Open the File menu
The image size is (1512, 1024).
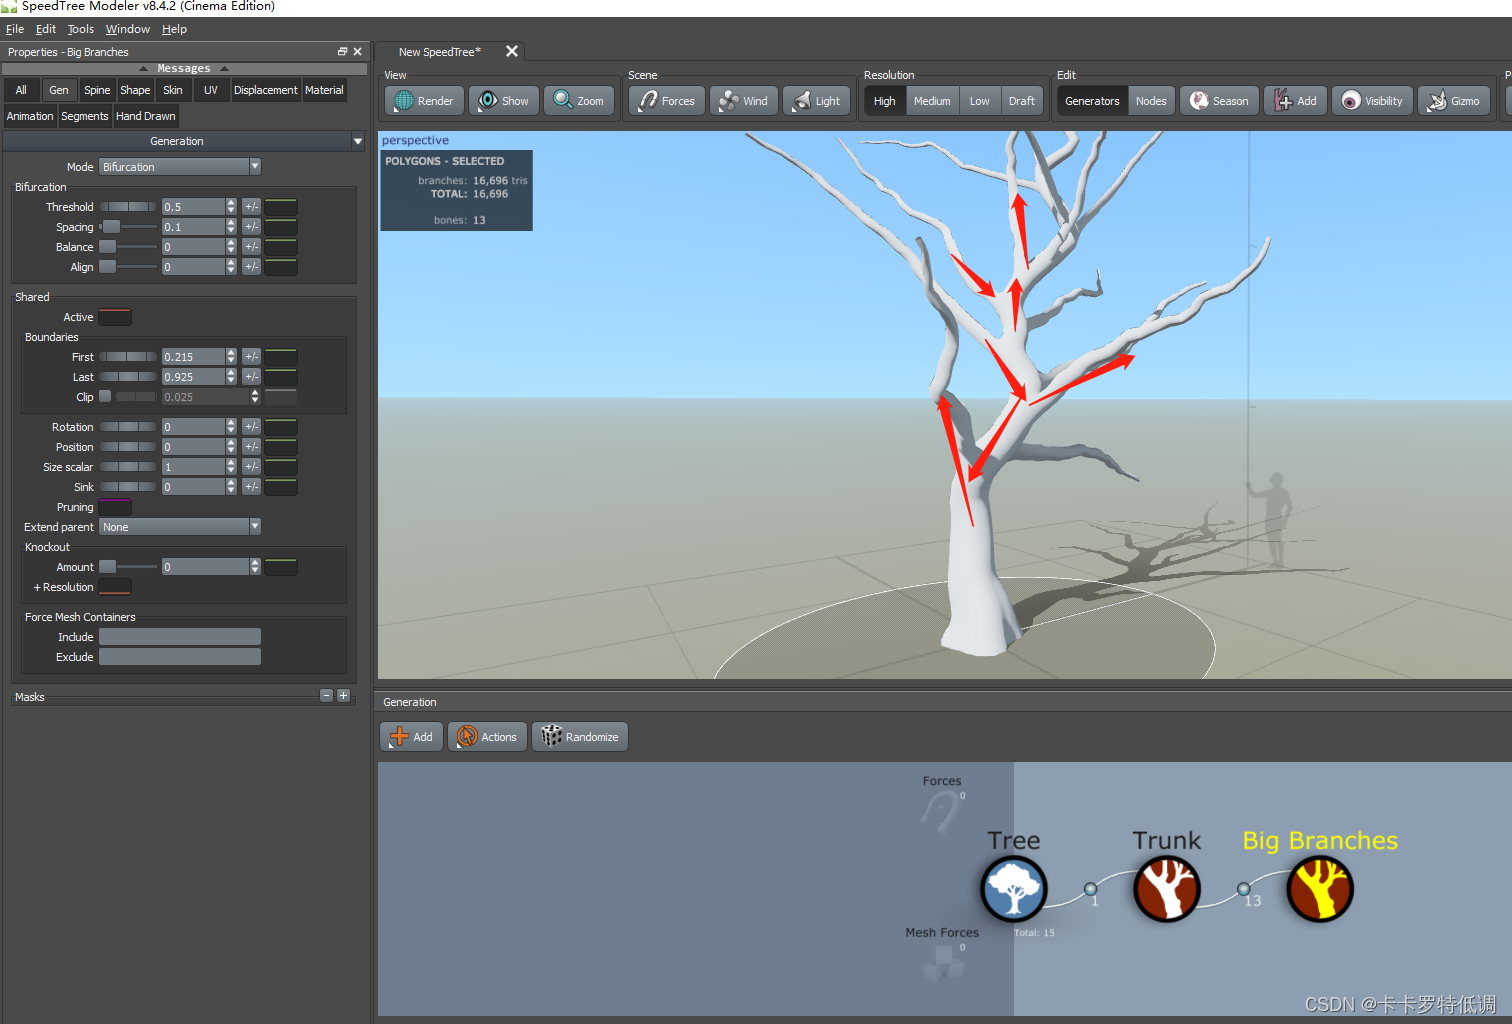point(15,29)
